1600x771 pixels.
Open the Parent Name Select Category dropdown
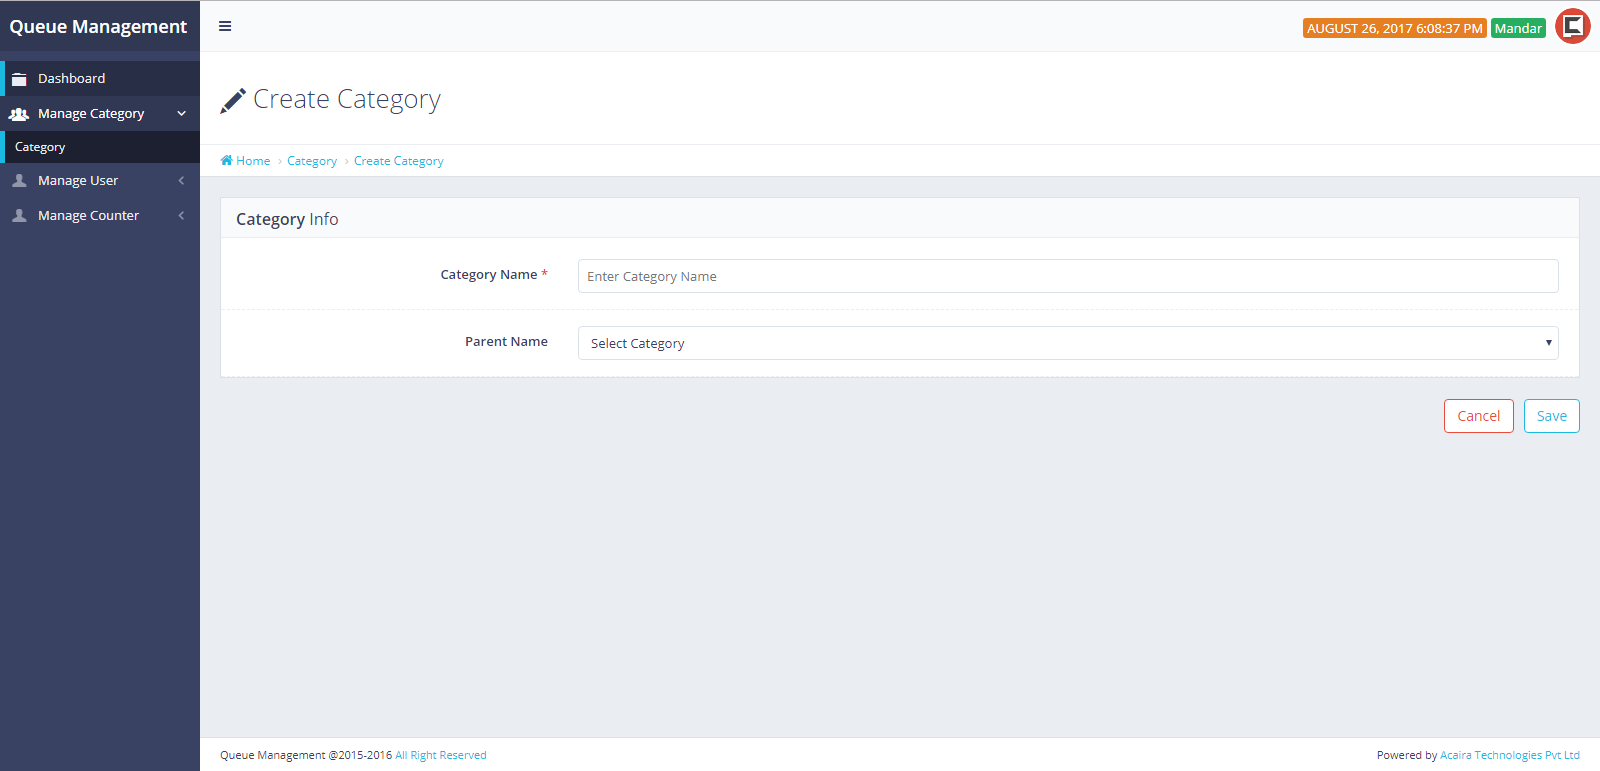(1067, 343)
